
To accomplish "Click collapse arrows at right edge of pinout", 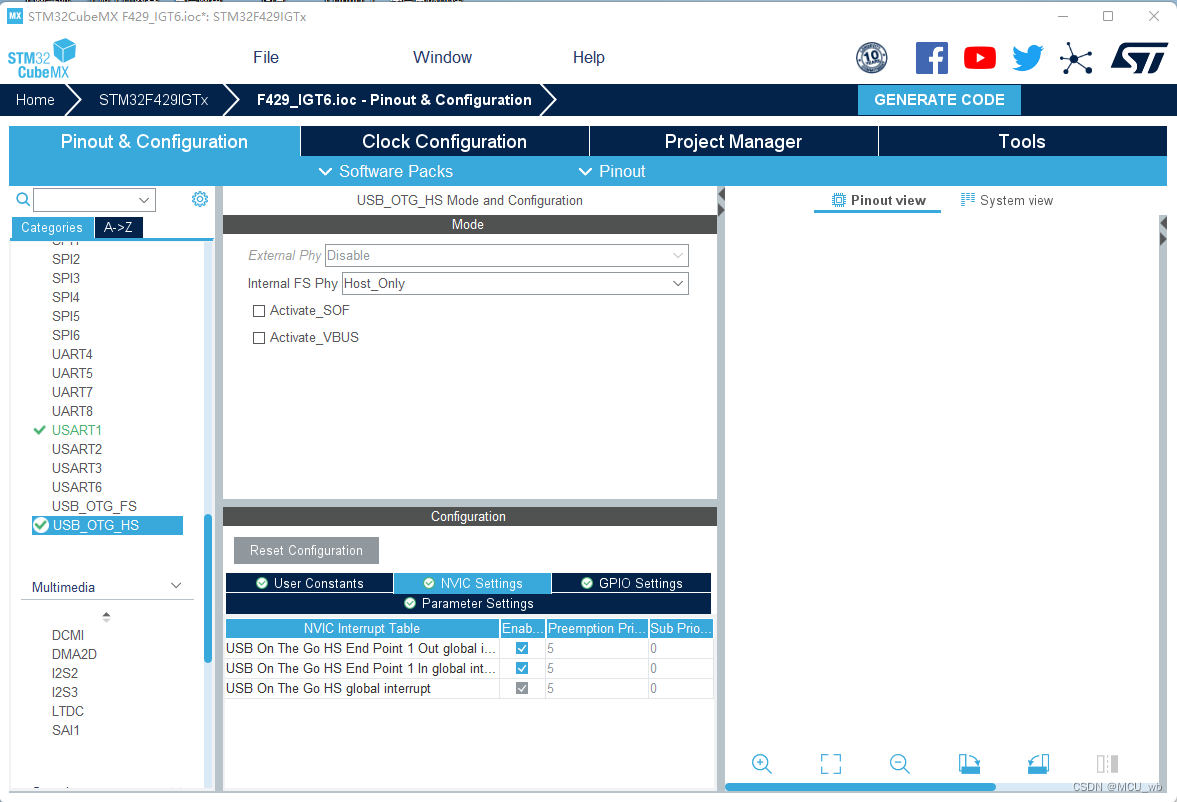I will coord(1163,231).
